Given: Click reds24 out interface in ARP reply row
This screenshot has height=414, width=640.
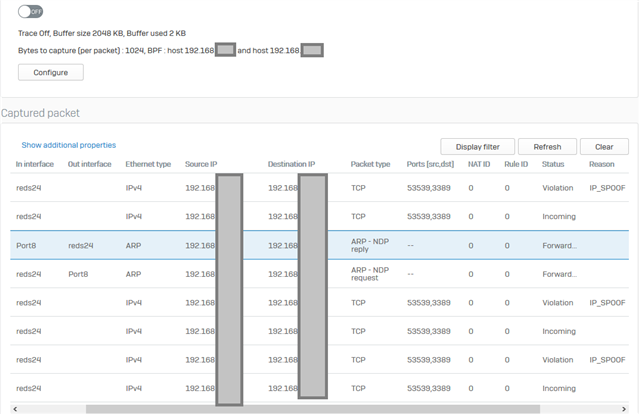Looking at the screenshot, I should (x=81, y=245).
